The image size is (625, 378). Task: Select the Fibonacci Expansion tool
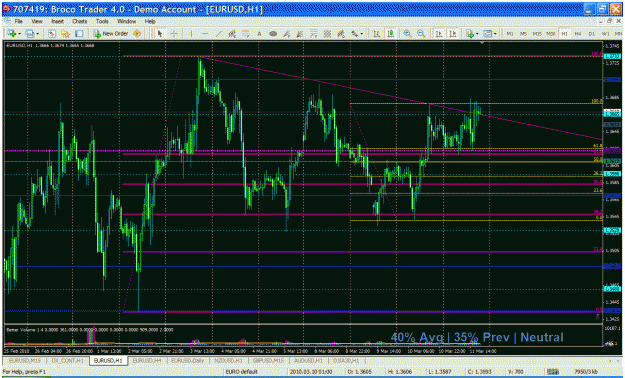[x=314, y=34]
